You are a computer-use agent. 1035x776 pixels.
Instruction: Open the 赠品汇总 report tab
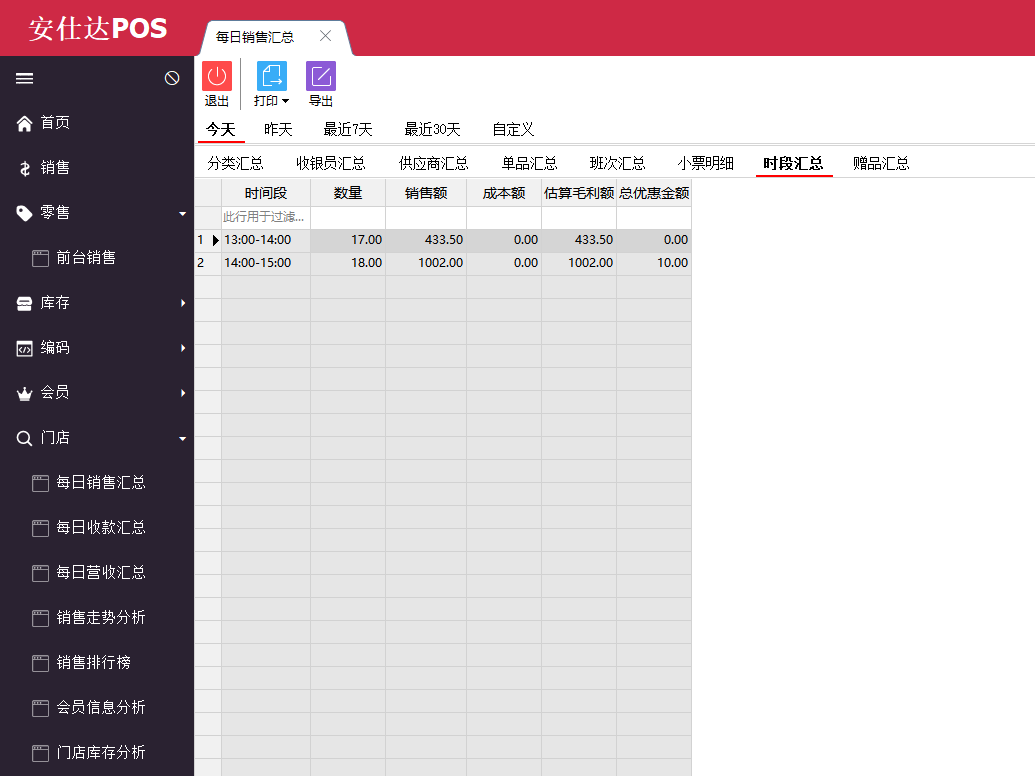point(881,163)
